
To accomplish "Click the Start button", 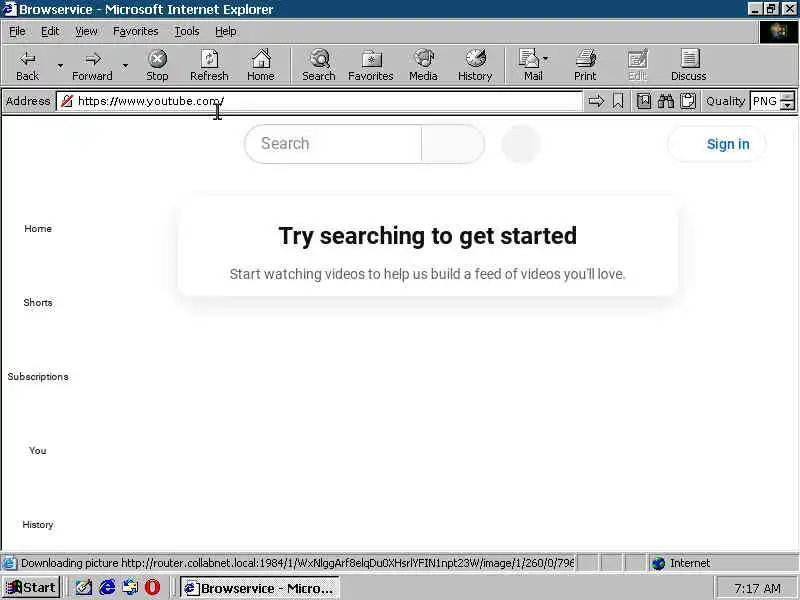I will [x=32, y=588].
